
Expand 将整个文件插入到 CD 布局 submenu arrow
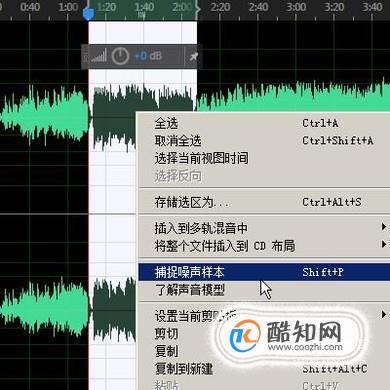(x=384, y=244)
